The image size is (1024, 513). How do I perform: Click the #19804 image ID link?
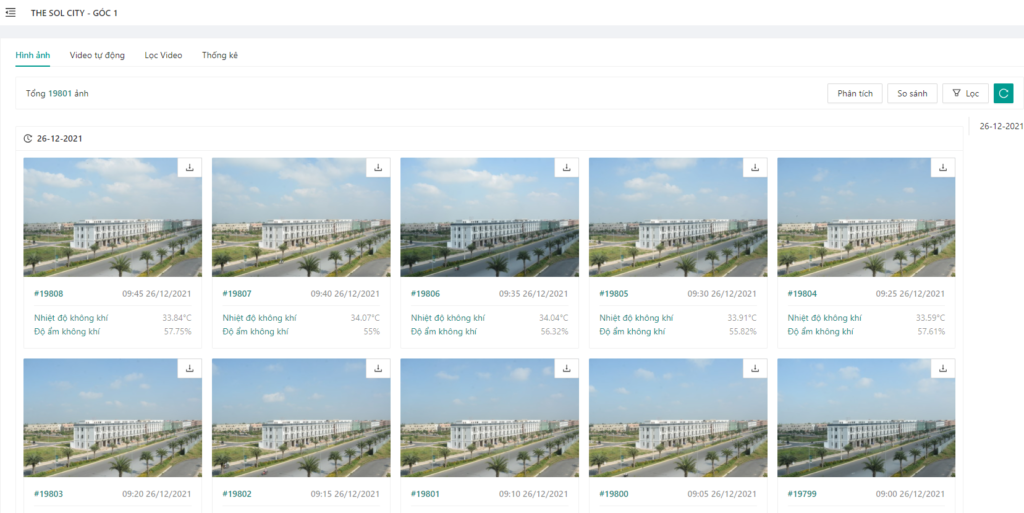(x=802, y=294)
